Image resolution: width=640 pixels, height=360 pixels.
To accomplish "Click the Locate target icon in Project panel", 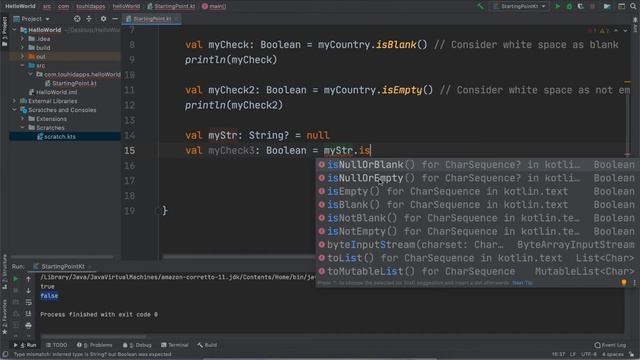I will pyautogui.click(x=77, y=19).
